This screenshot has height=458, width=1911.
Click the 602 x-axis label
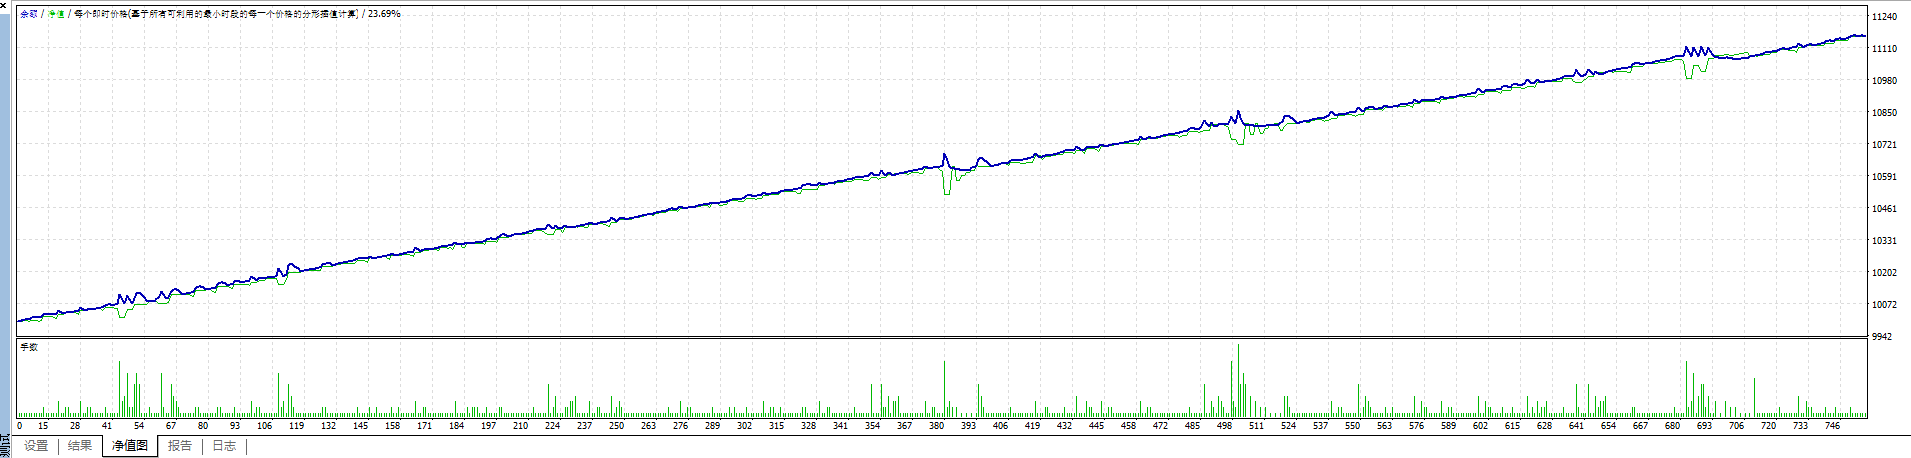point(1480,426)
